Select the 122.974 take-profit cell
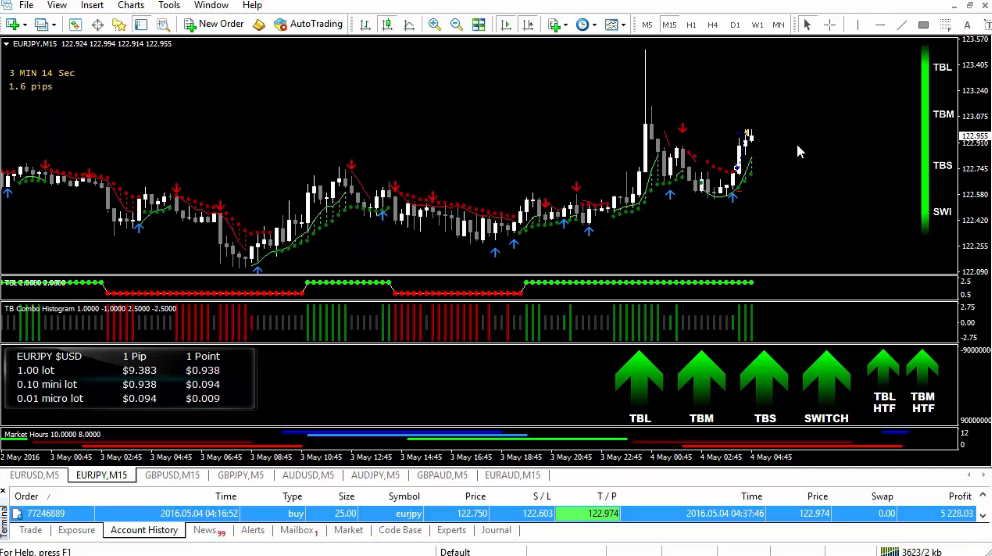 588,514
